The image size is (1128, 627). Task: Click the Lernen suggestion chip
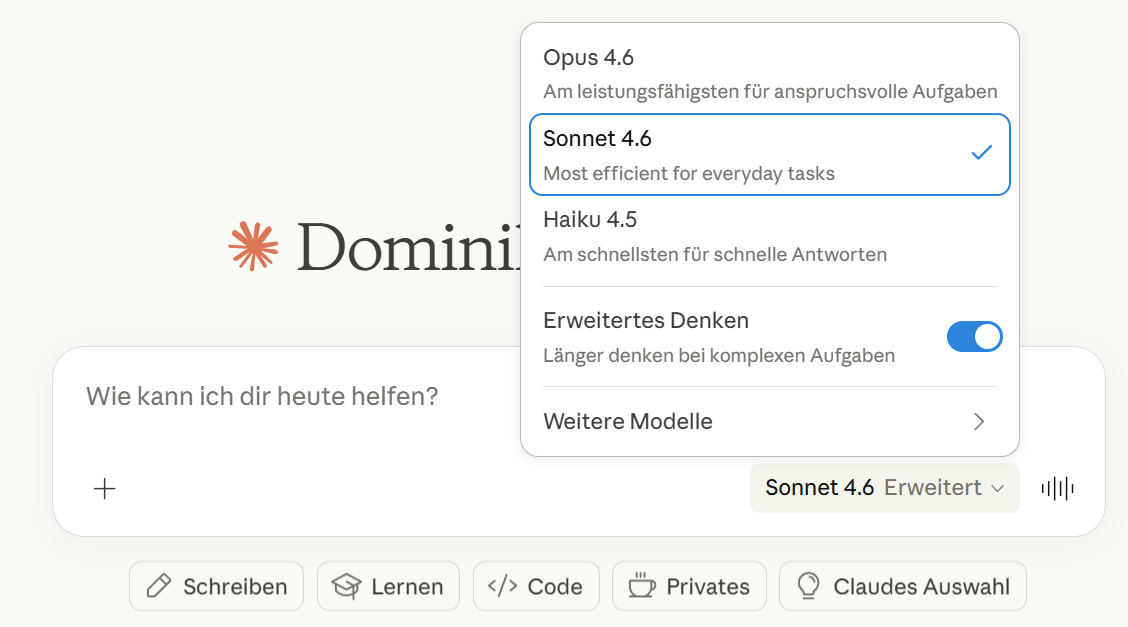(x=388, y=587)
